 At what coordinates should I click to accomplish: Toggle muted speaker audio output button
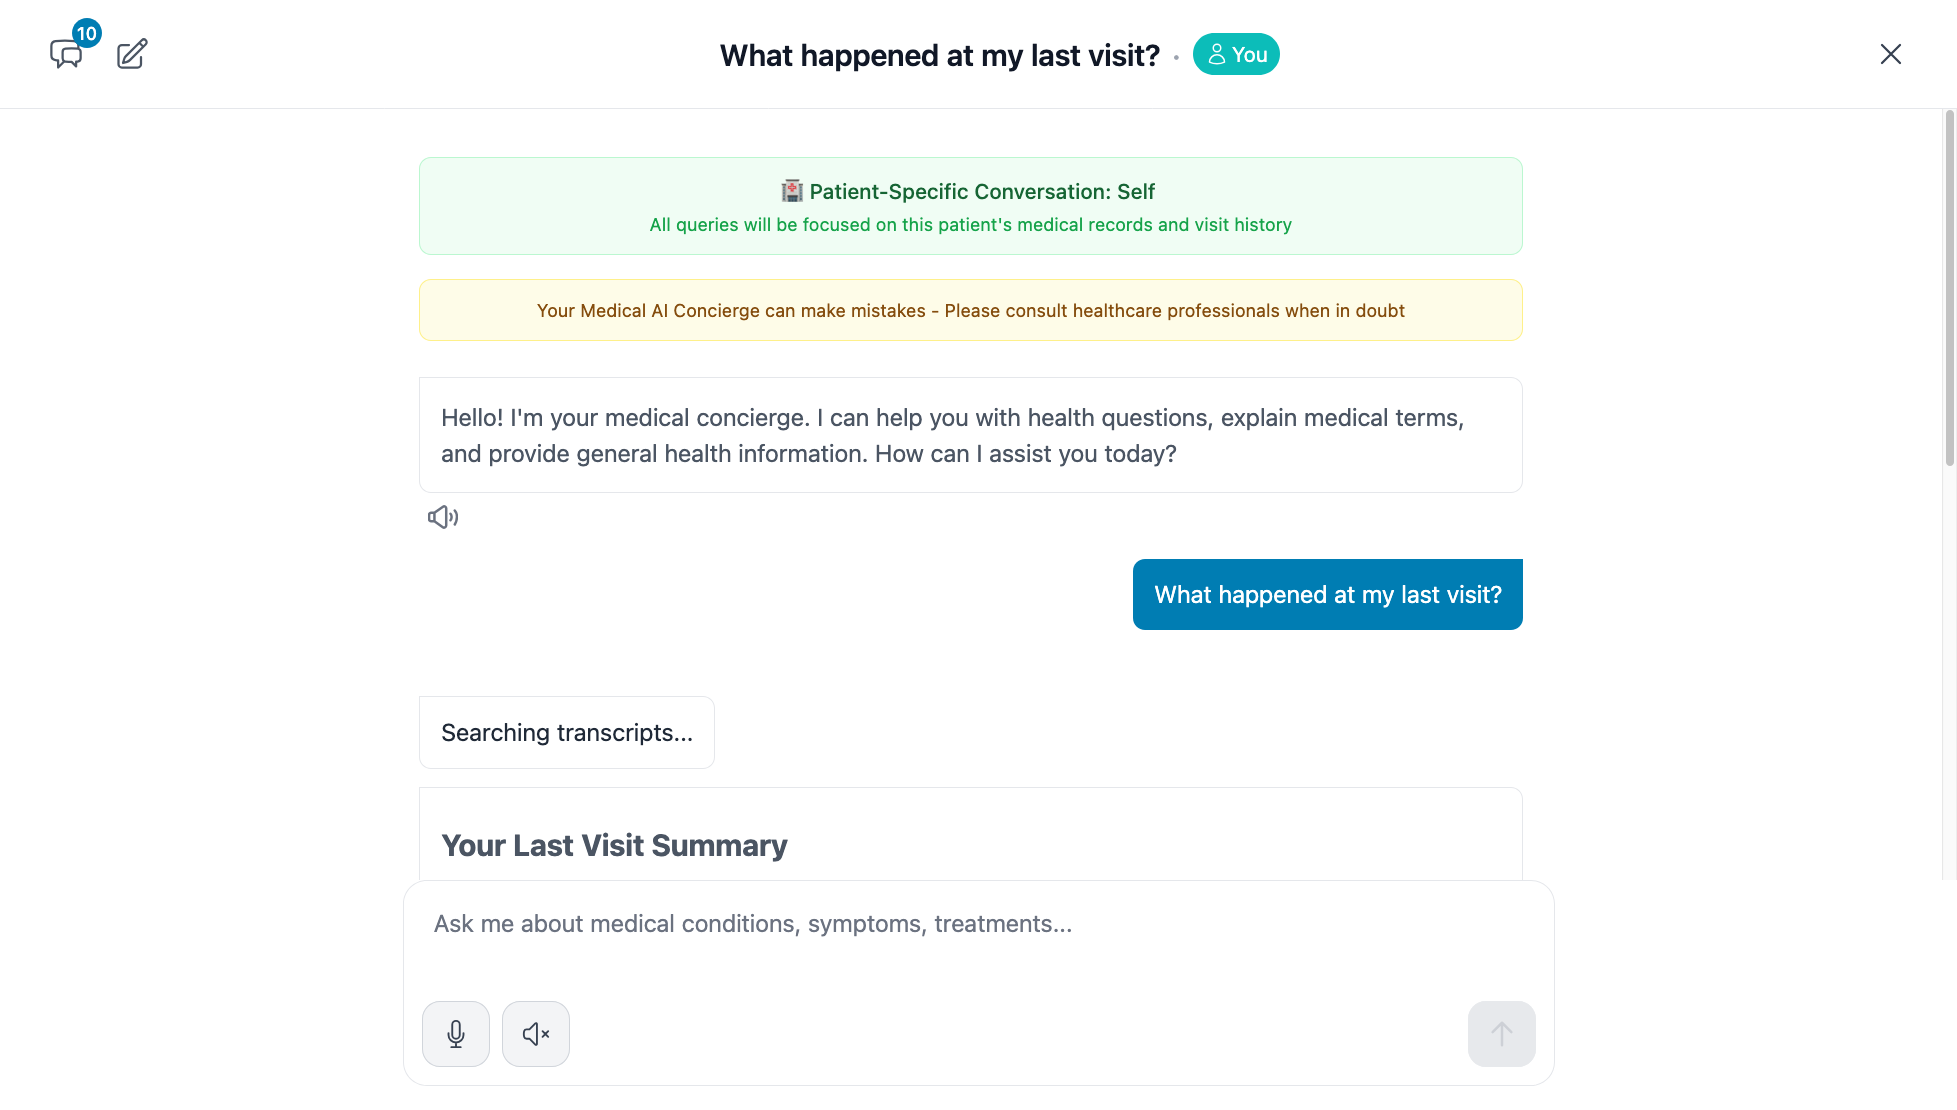pyautogui.click(x=536, y=1034)
